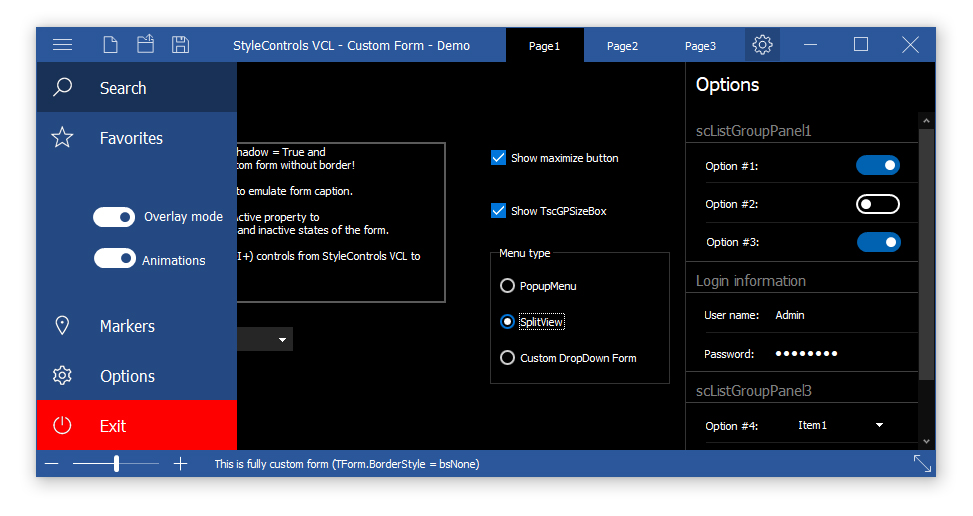The width and height of the screenshot is (973, 516).
Task: Open the Search menu item
Action: 137,87
